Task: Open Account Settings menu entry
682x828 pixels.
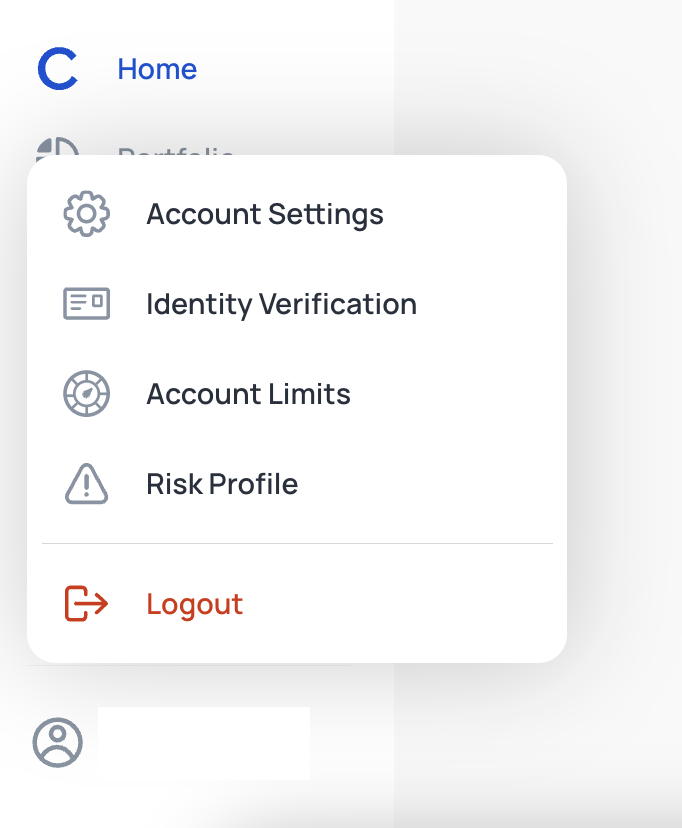Action: tap(265, 214)
